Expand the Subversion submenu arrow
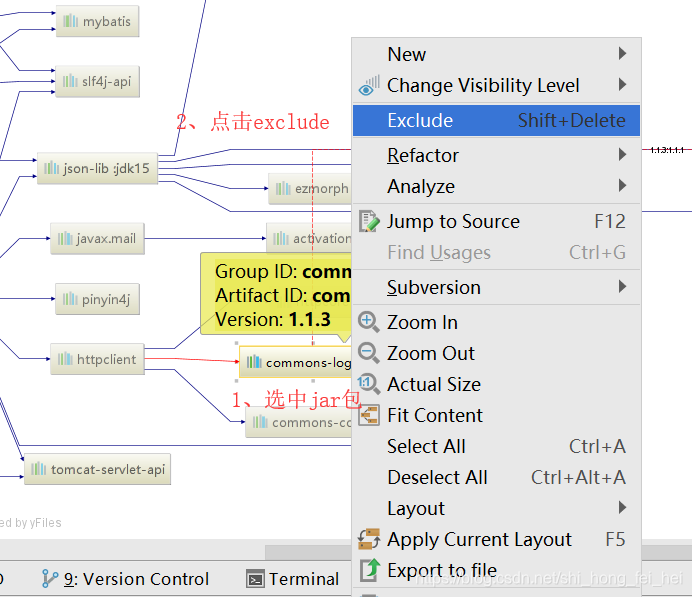The width and height of the screenshot is (692, 597). tap(622, 286)
